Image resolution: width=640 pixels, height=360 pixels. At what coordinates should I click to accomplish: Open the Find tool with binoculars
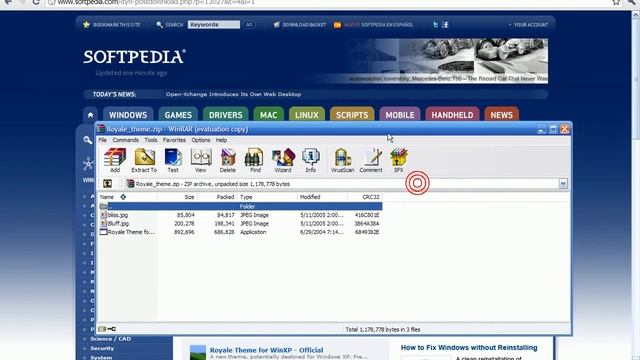point(255,160)
